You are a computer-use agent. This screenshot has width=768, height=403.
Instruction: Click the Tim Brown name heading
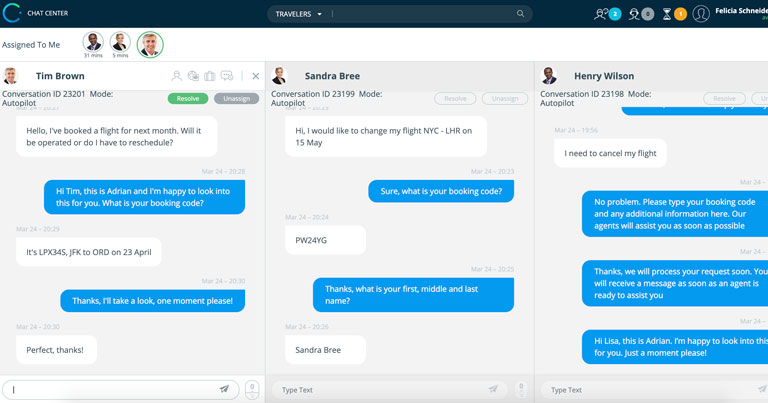point(60,76)
